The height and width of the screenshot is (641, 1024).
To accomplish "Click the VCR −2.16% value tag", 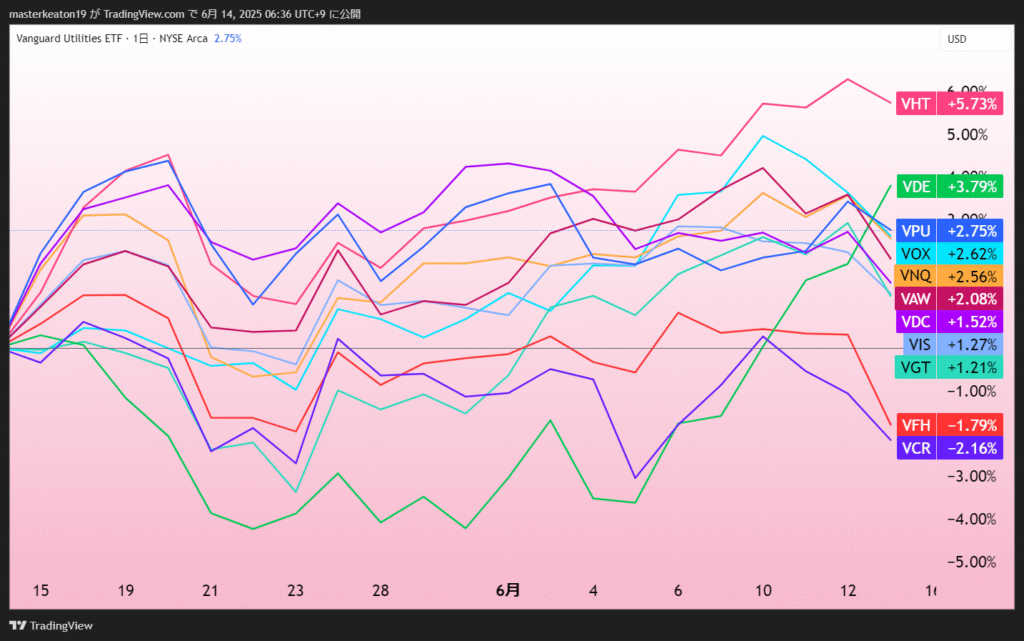I will click(970, 448).
